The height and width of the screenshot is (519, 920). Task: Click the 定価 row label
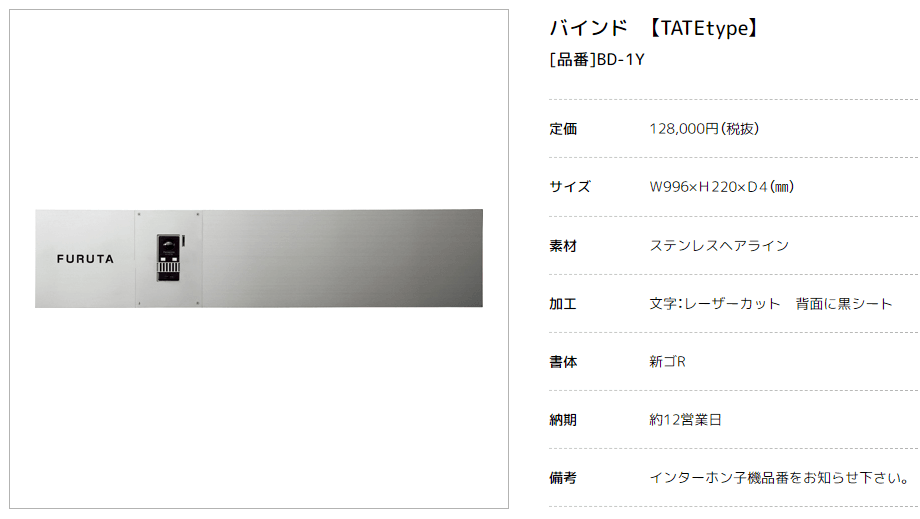click(x=563, y=129)
